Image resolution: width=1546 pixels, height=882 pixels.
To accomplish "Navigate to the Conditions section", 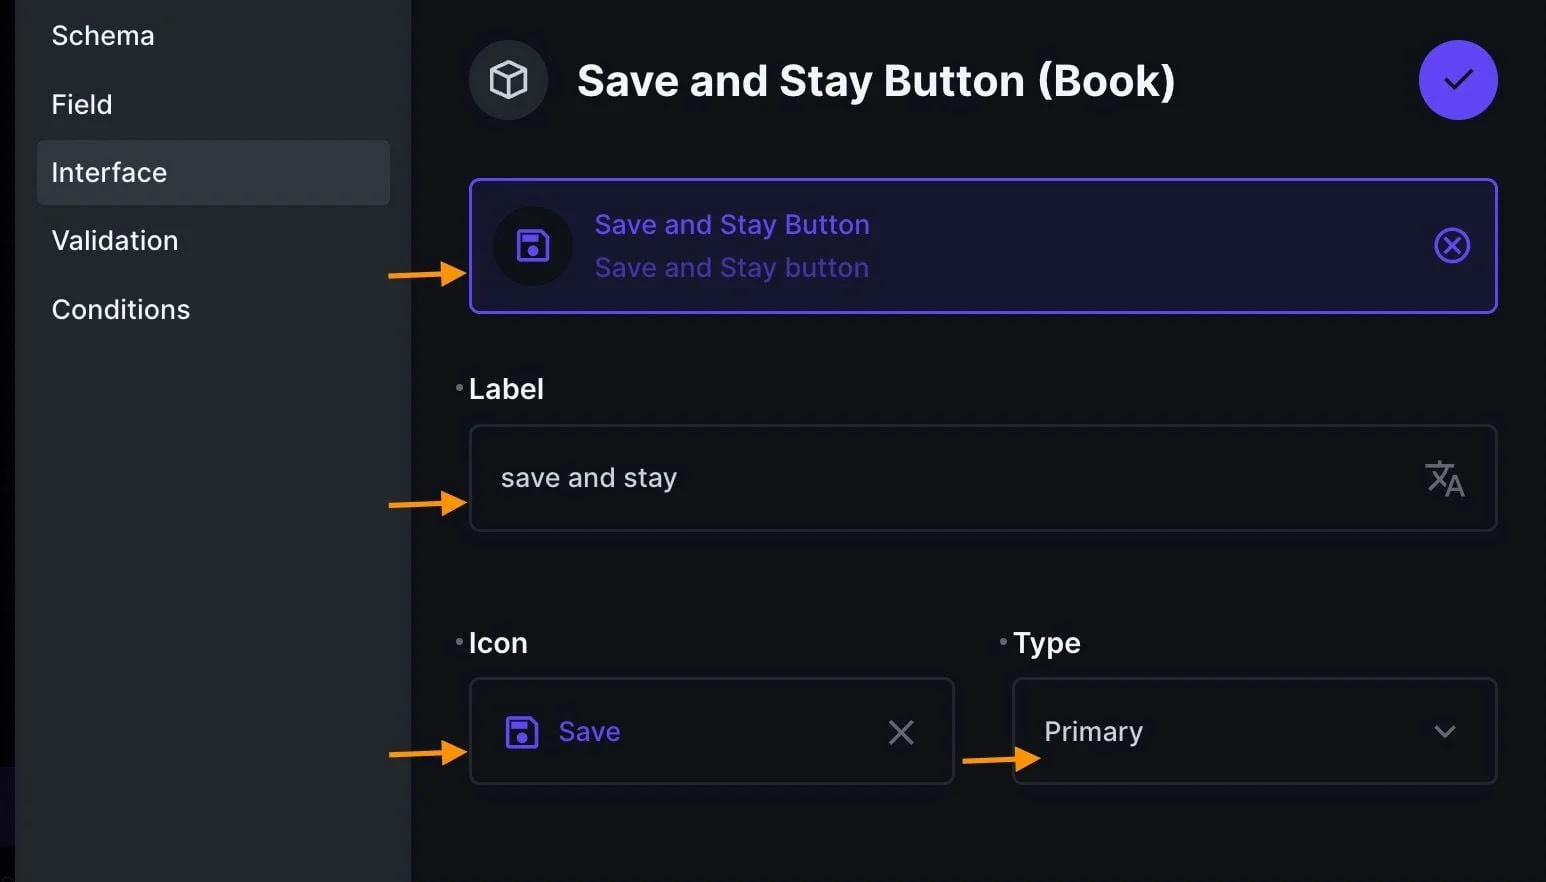I will 121,310.
